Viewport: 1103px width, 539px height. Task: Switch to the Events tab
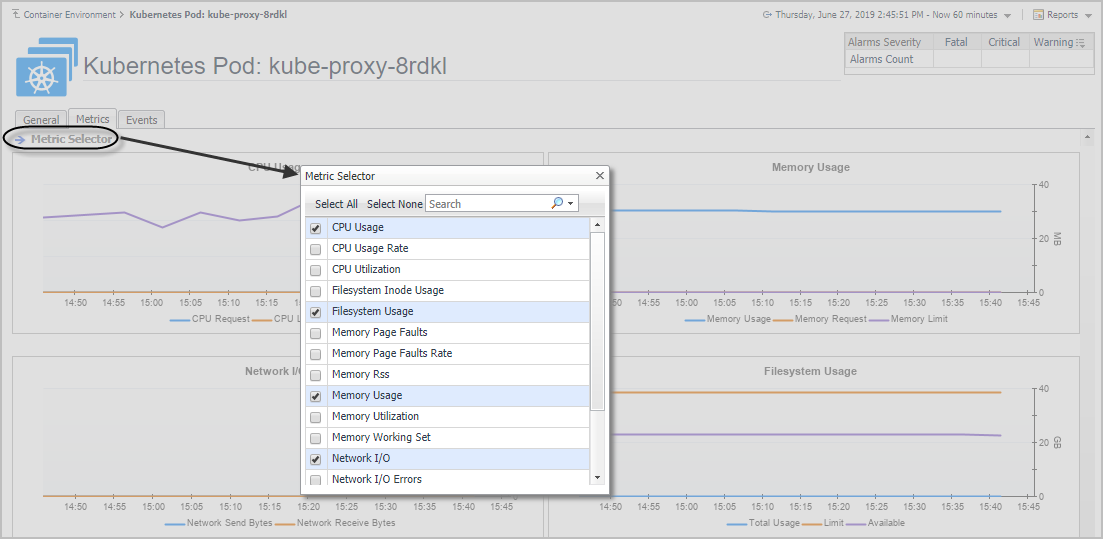point(141,120)
